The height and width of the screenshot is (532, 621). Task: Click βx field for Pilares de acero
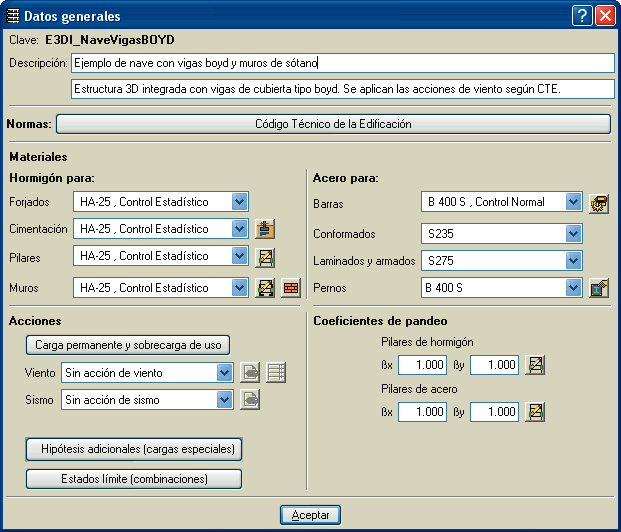(x=423, y=412)
